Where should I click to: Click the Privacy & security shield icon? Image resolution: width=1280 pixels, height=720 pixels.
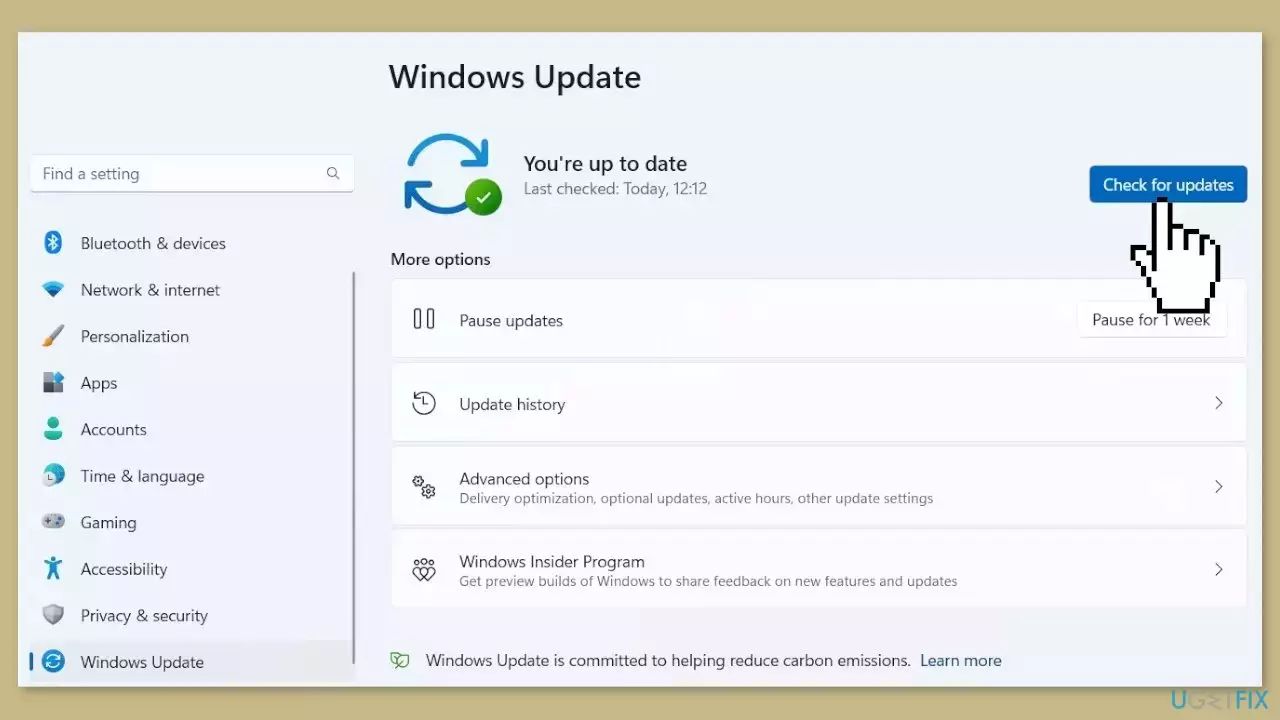pyautogui.click(x=53, y=615)
